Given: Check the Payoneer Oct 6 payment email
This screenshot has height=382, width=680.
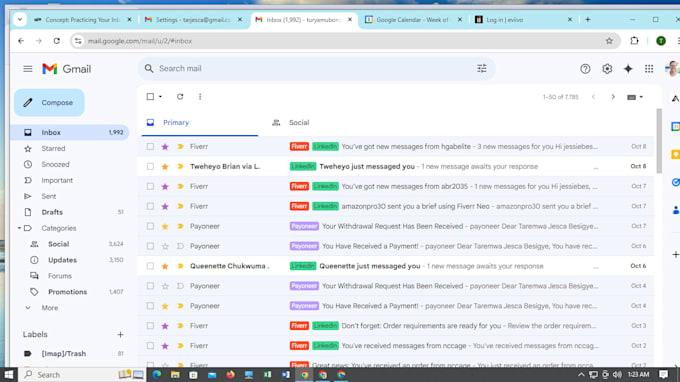Looking at the screenshot, I should (x=150, y=246).
